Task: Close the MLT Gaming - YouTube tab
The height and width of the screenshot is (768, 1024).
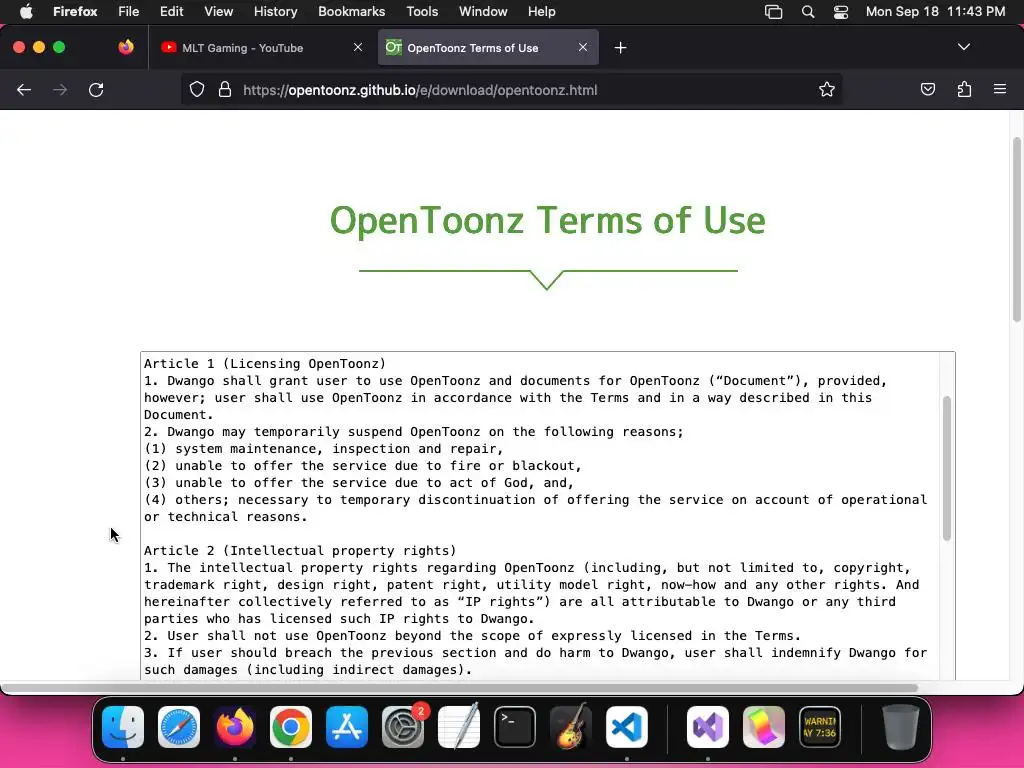Action: (x=358, y=47)
